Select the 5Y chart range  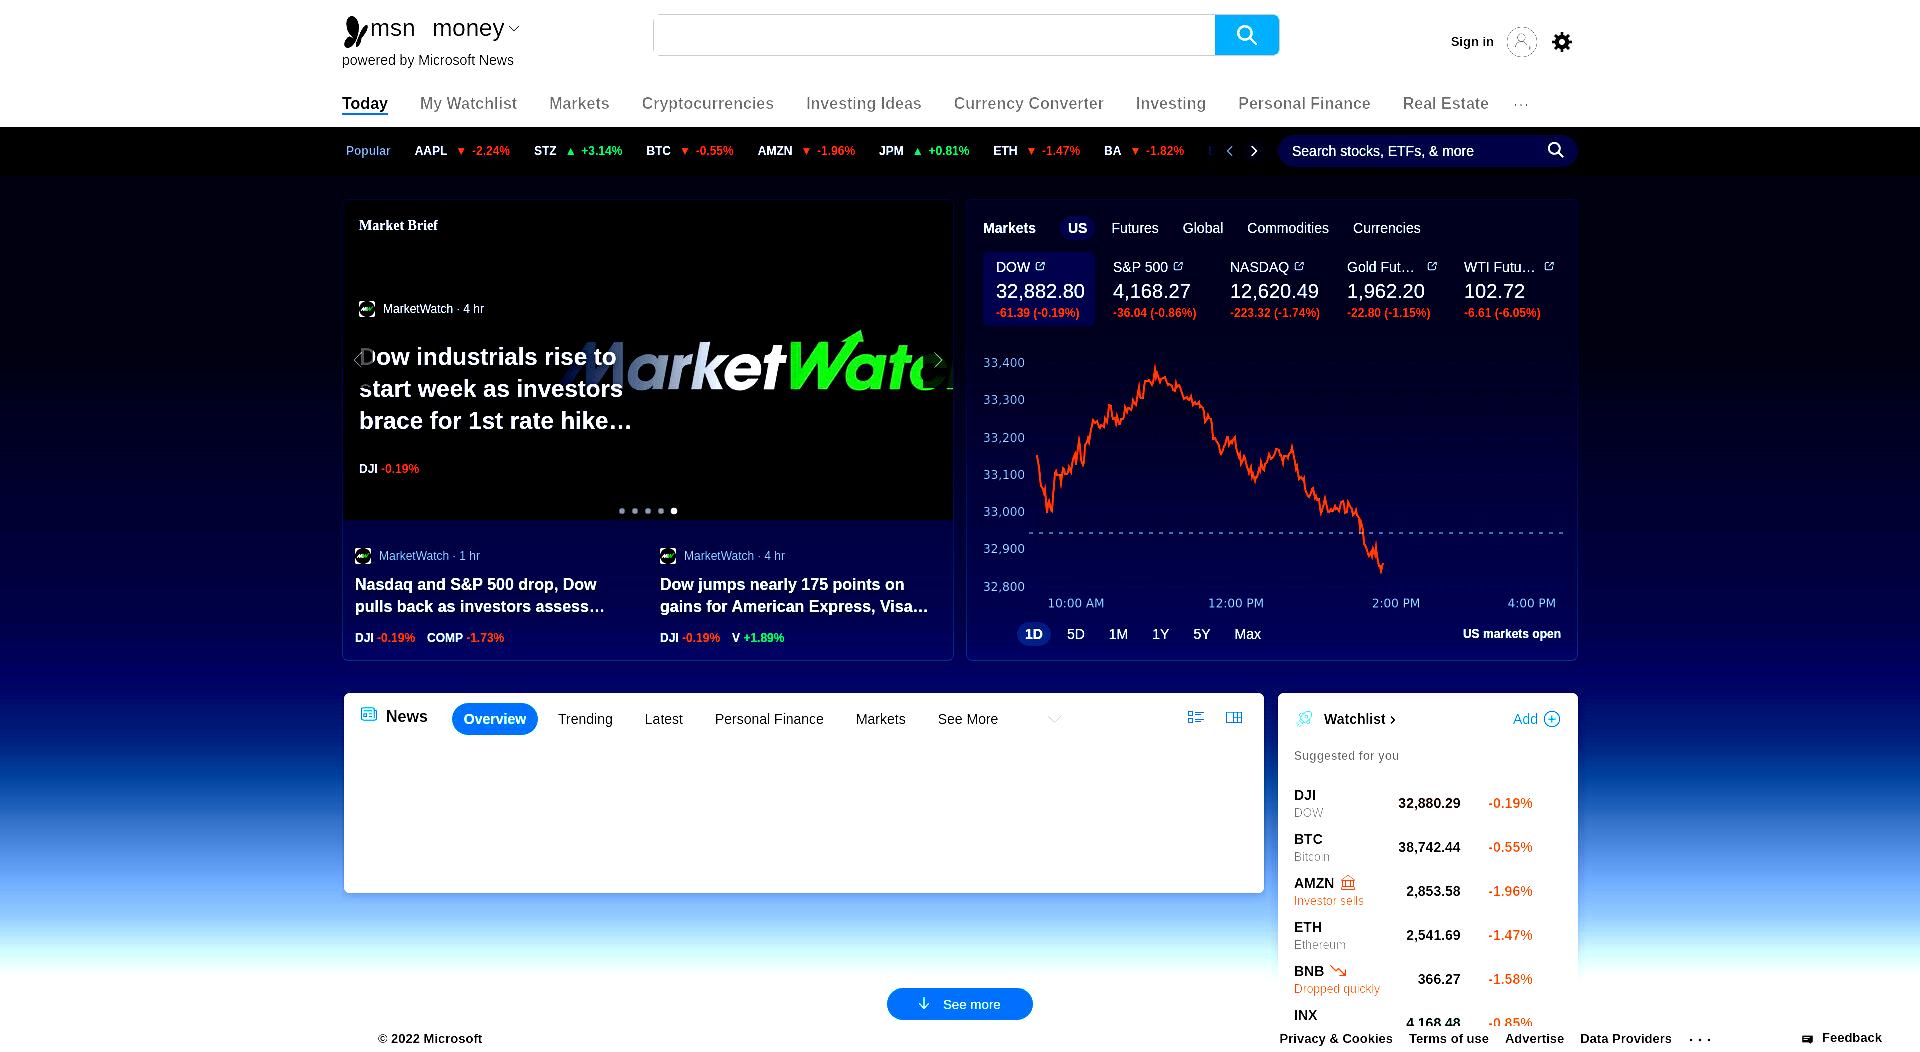click(1201, 634)
